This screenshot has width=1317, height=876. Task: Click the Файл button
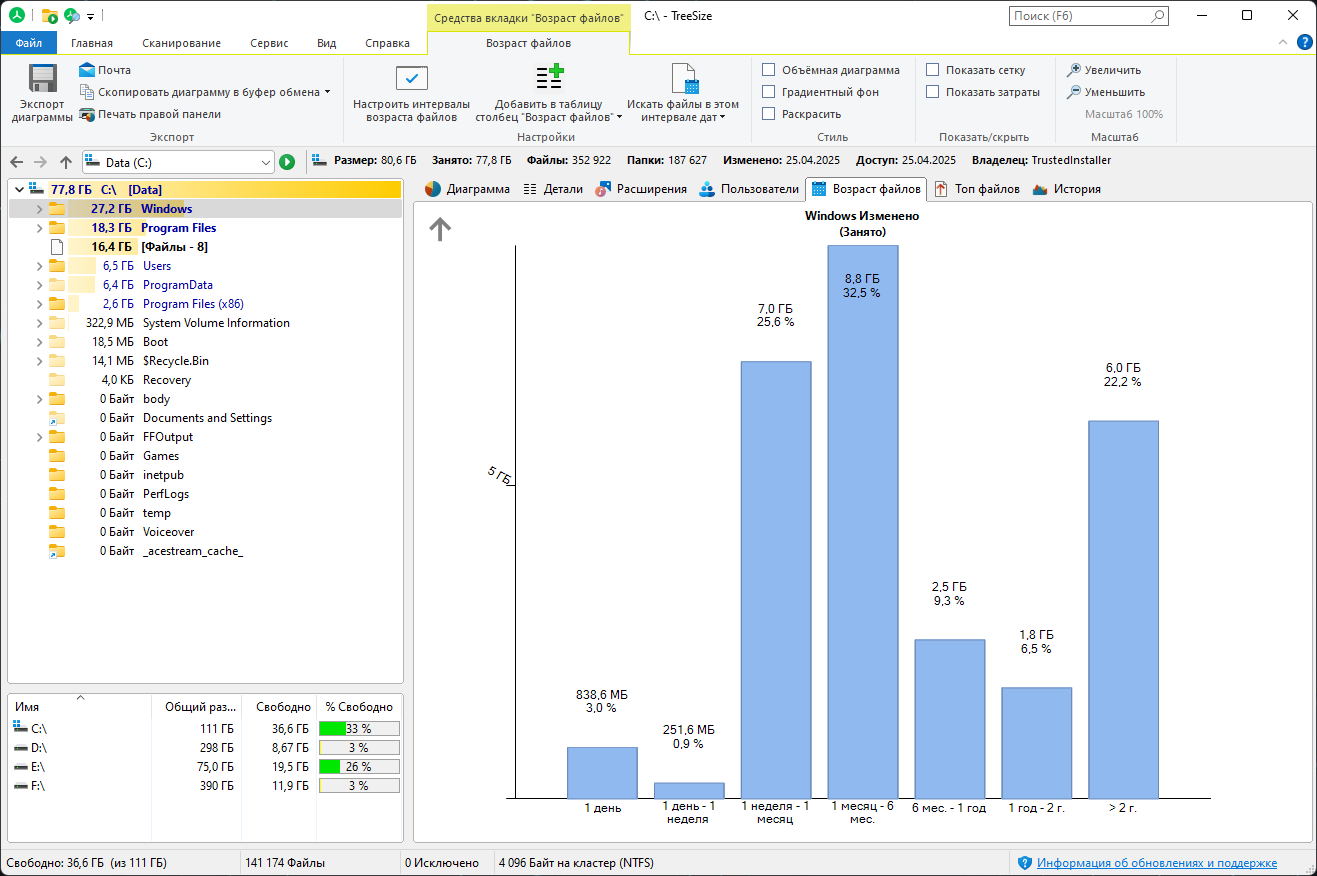pos(29,43)
